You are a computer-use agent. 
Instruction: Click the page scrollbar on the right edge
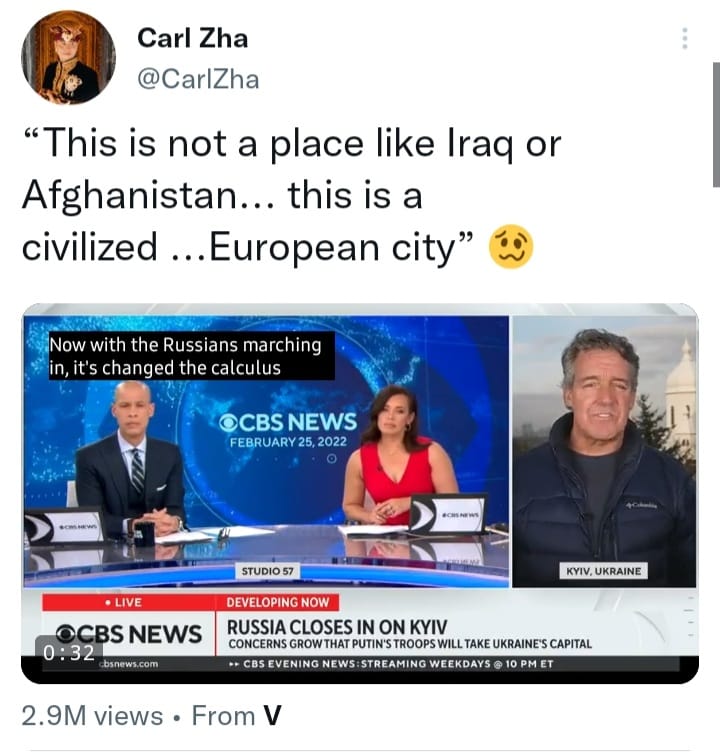tap(716, 124)
